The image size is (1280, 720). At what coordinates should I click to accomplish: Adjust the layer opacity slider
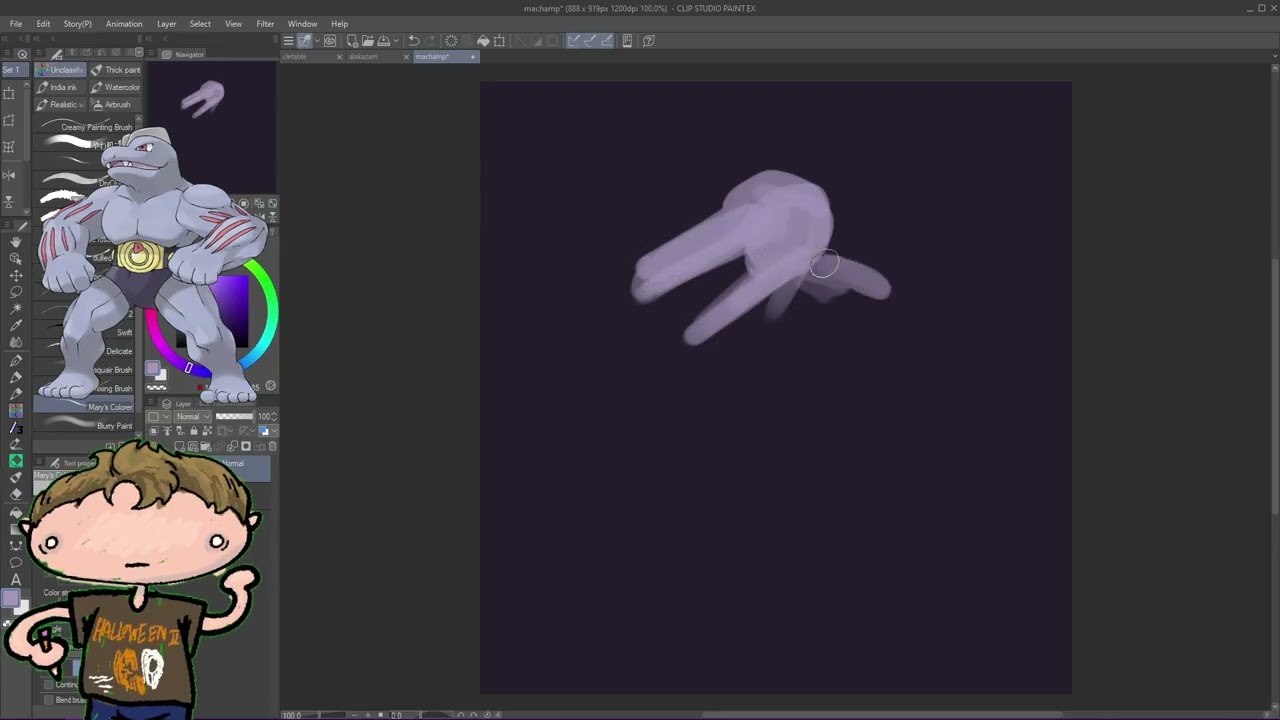[x=235, y=416]
